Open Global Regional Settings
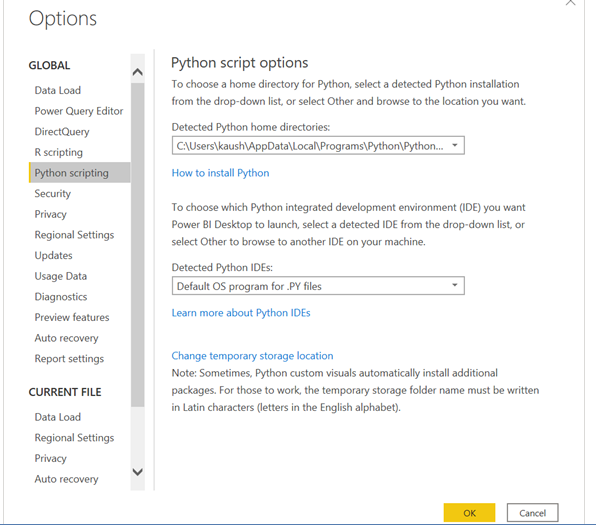 coord(74,235)
